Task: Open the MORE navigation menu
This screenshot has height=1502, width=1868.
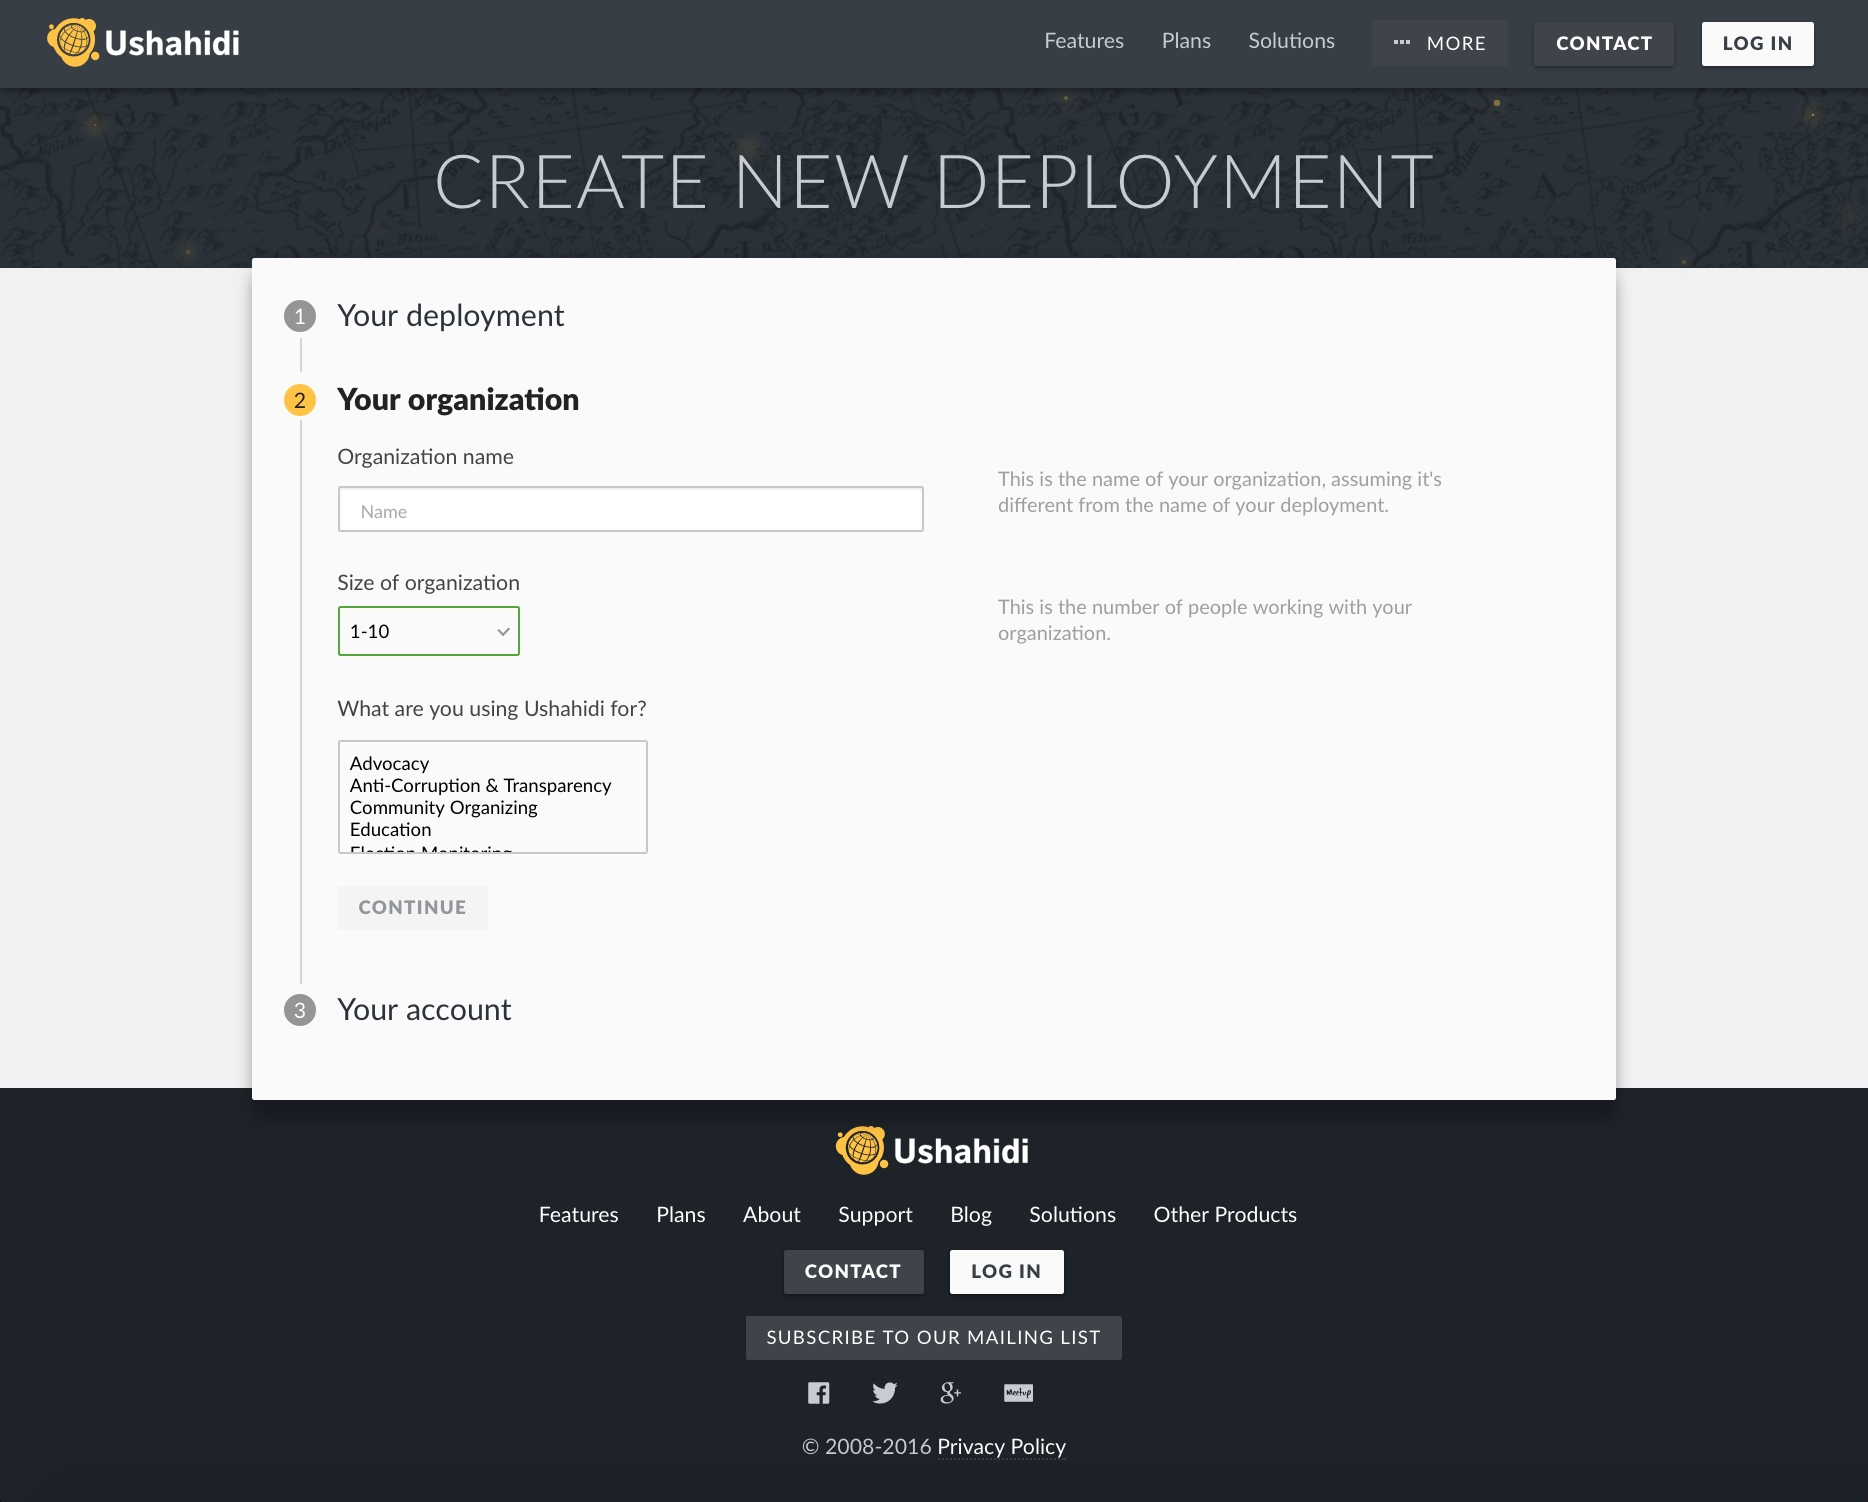Action: pyautogui.click(x=1439, y=43)
